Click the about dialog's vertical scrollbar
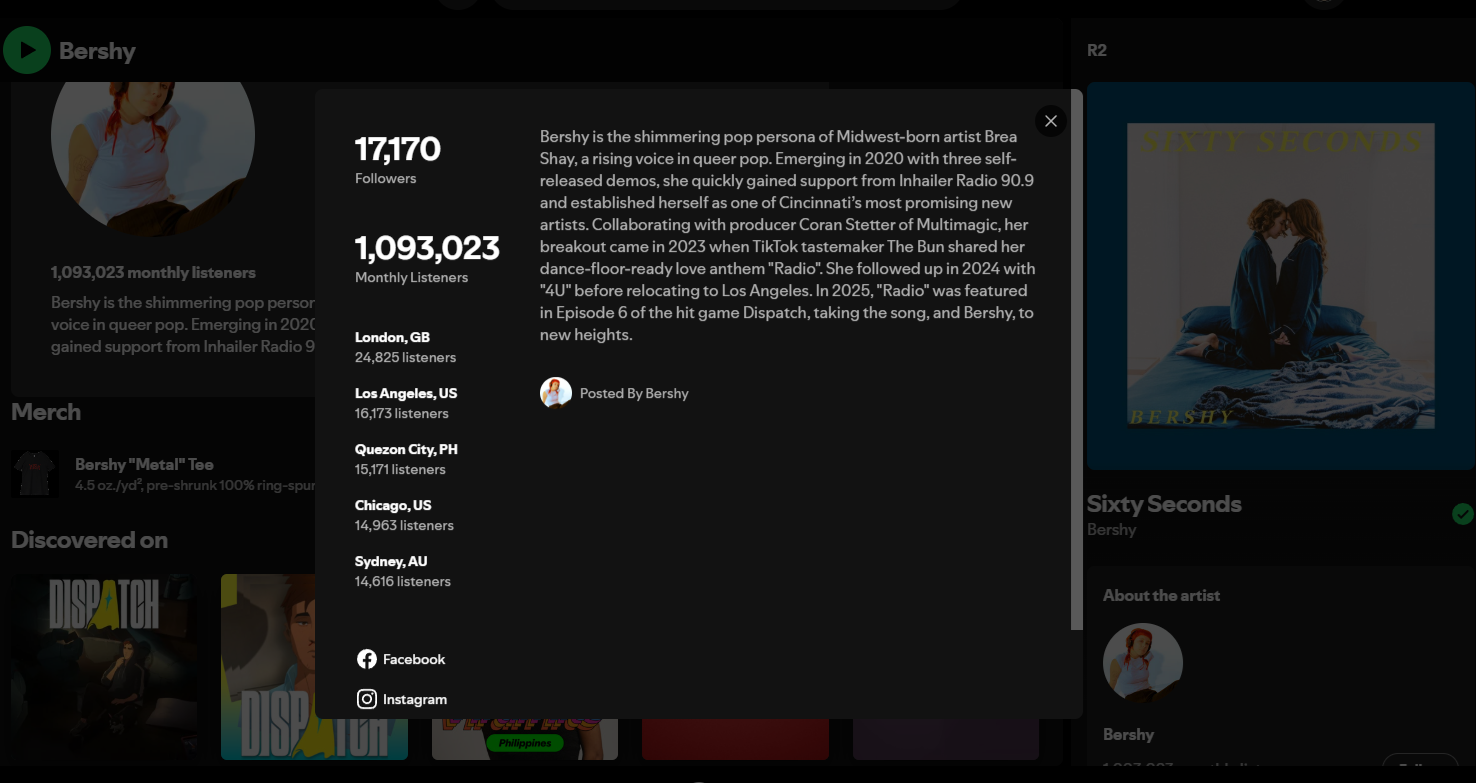 [1077, 360]
